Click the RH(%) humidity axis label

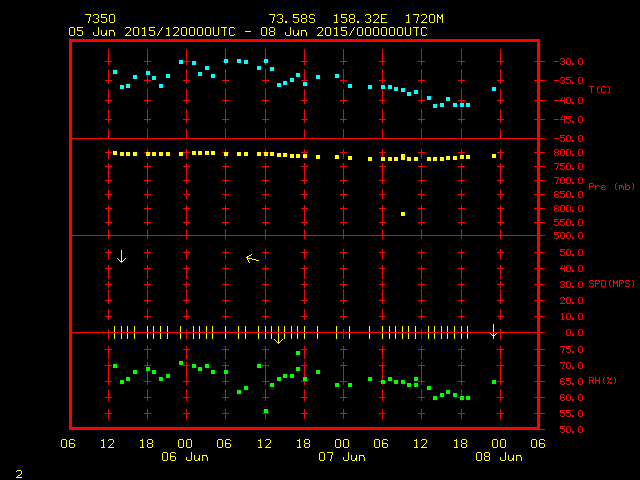(603, 381)
